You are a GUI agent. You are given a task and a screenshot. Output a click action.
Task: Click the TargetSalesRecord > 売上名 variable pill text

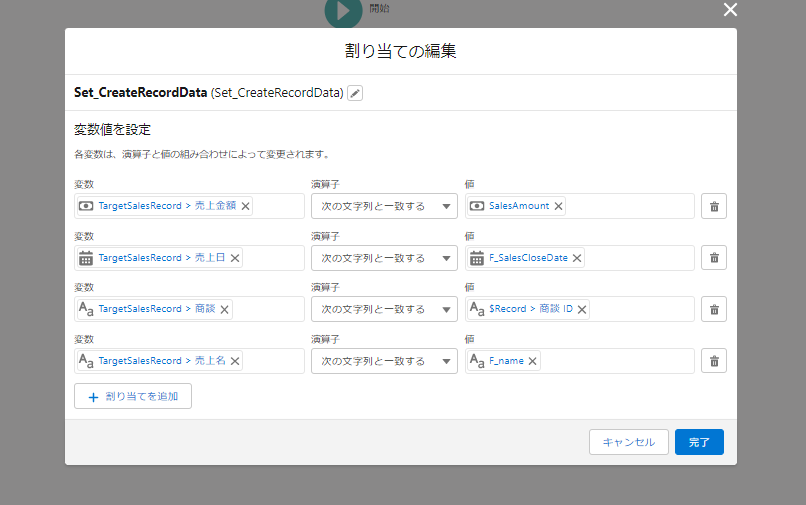point(162,360)
